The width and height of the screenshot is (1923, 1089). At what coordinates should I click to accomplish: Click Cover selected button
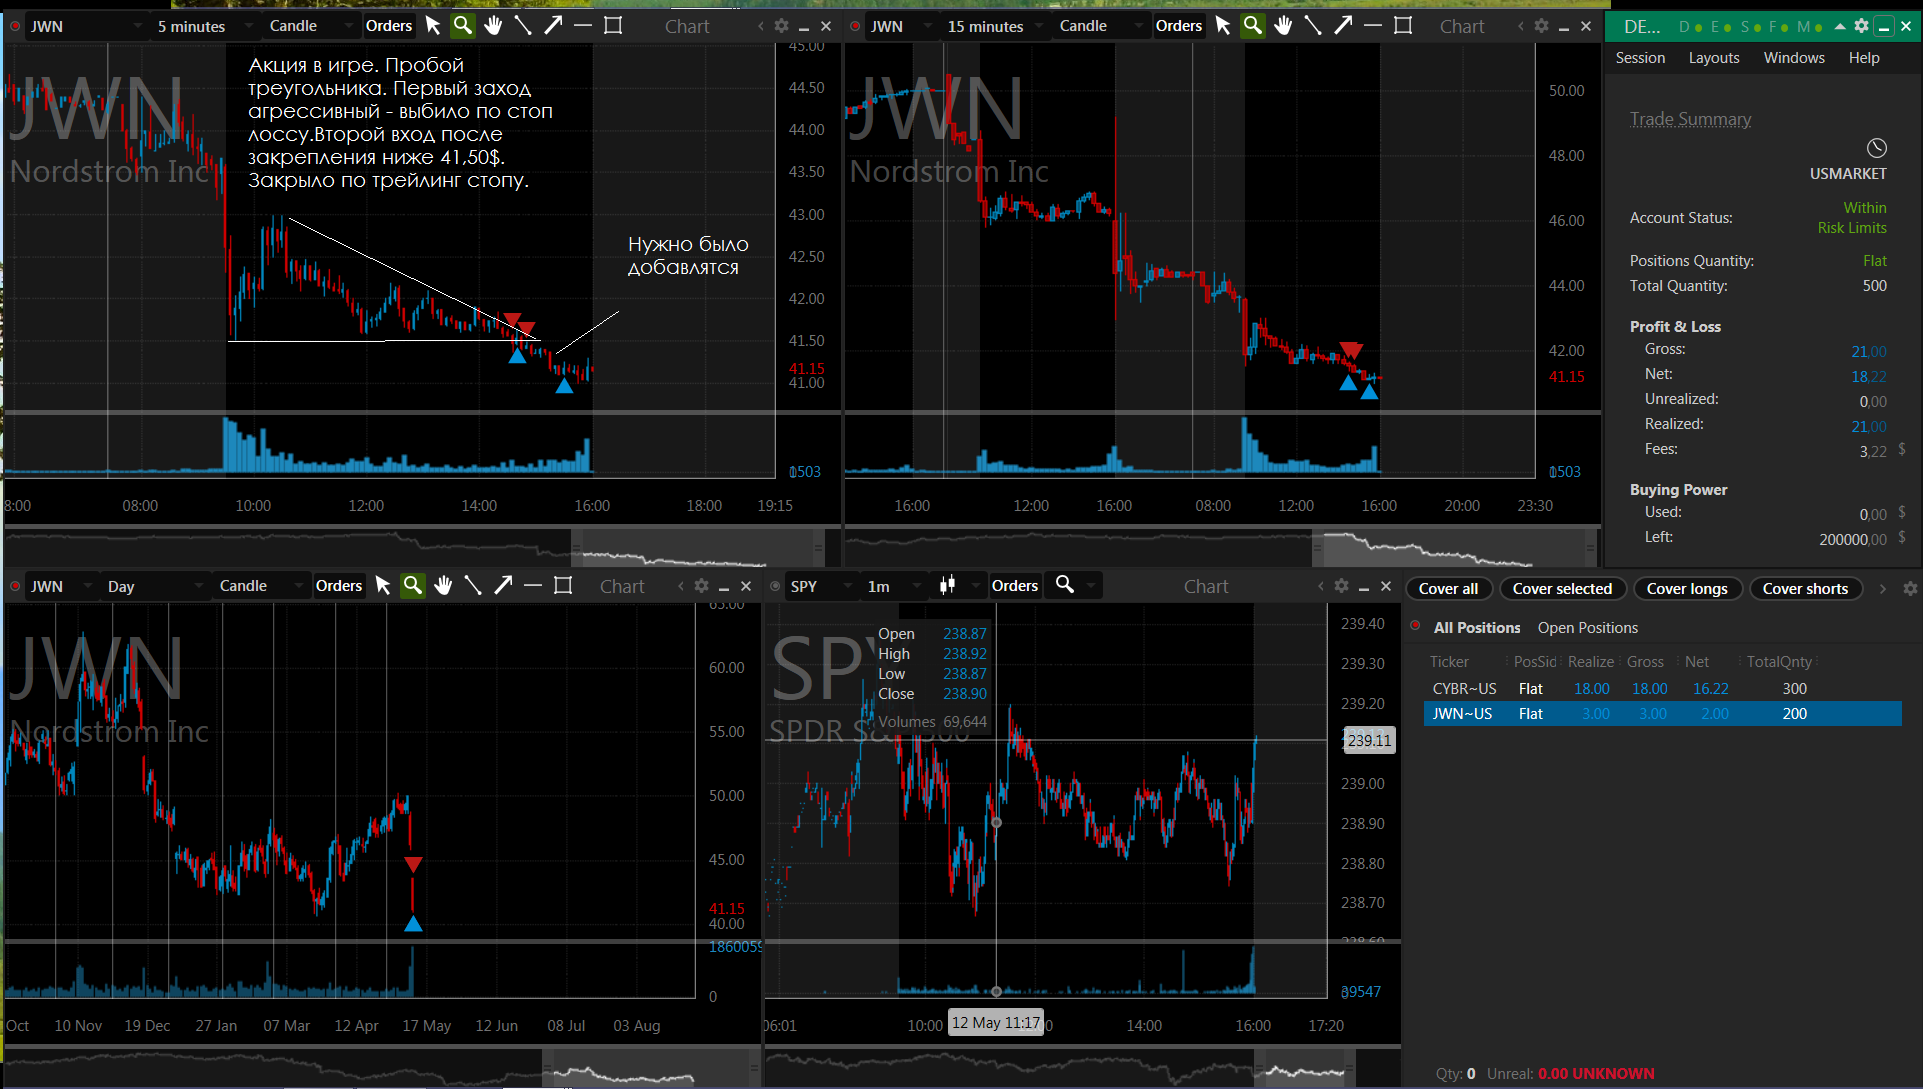pyautogui.click(x=1562, y=589)
